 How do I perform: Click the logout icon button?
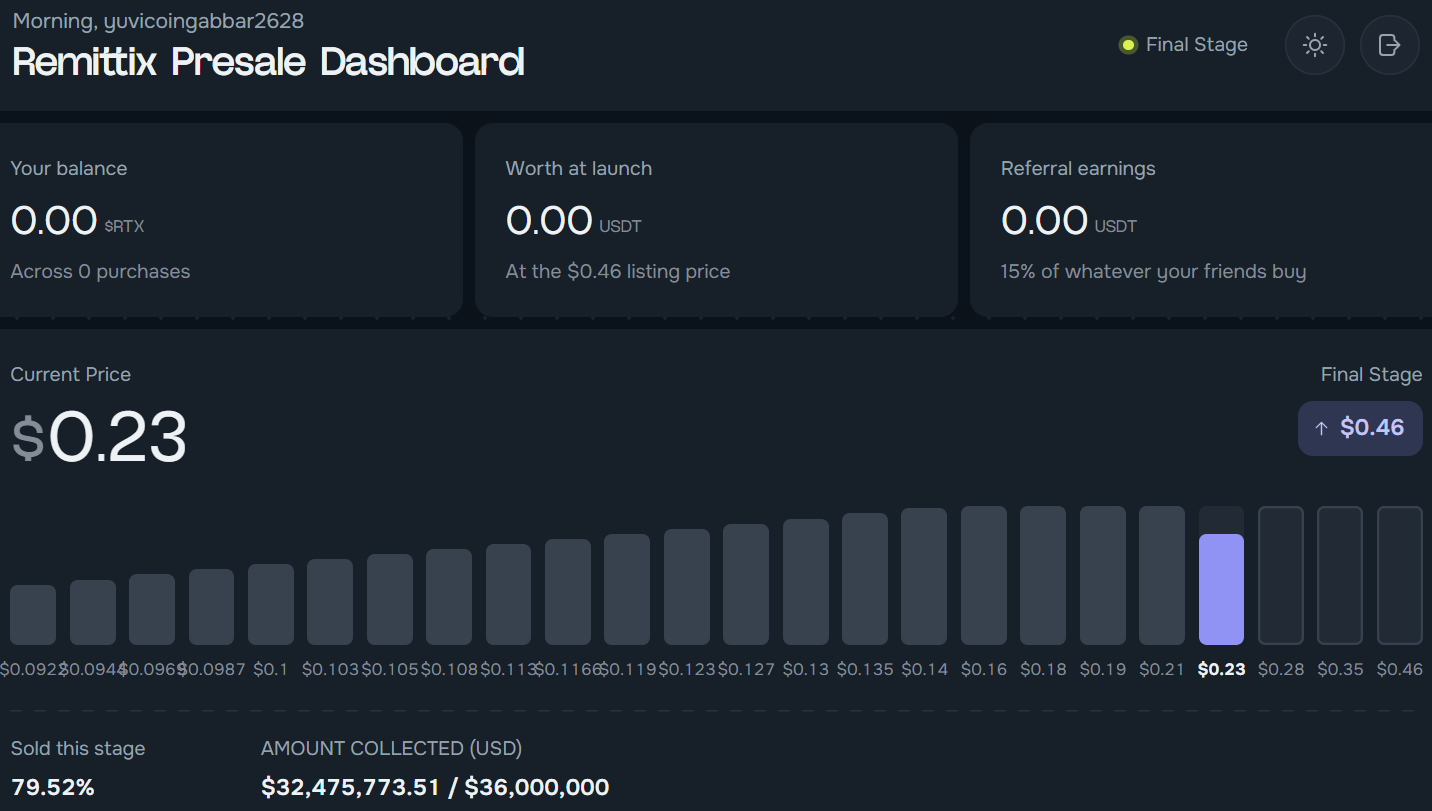tap(1389, 45)
